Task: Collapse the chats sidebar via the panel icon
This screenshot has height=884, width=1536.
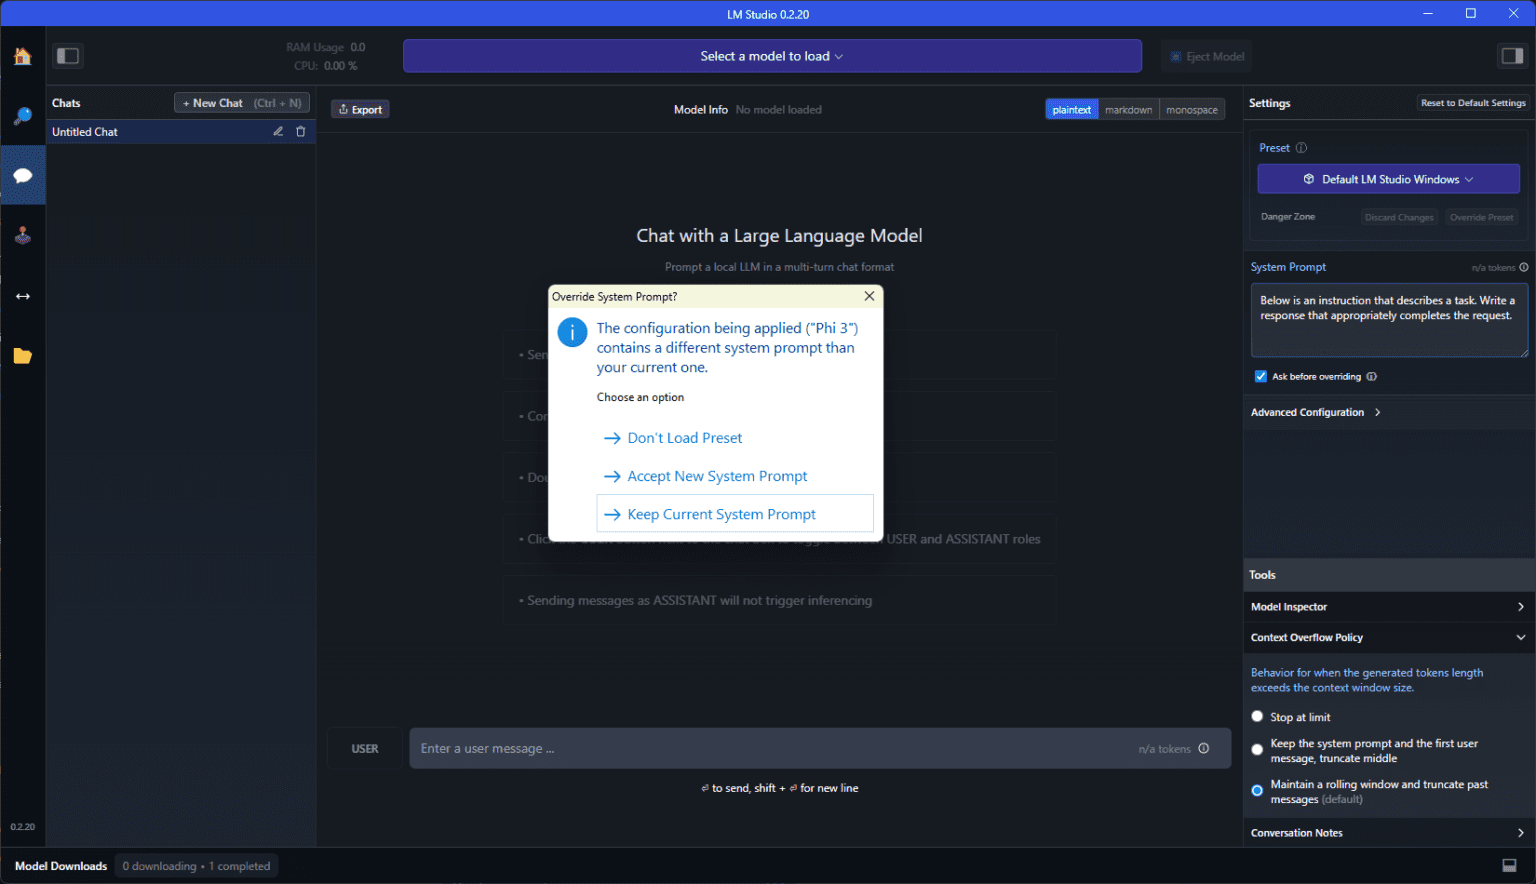Action: (x=67, y=56)
